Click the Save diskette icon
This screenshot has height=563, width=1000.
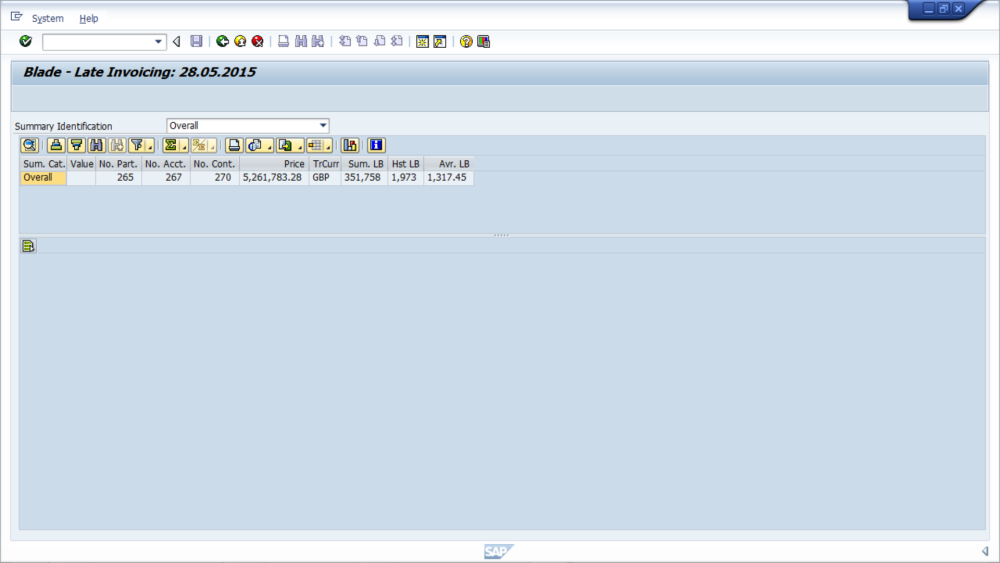[196, 41]
